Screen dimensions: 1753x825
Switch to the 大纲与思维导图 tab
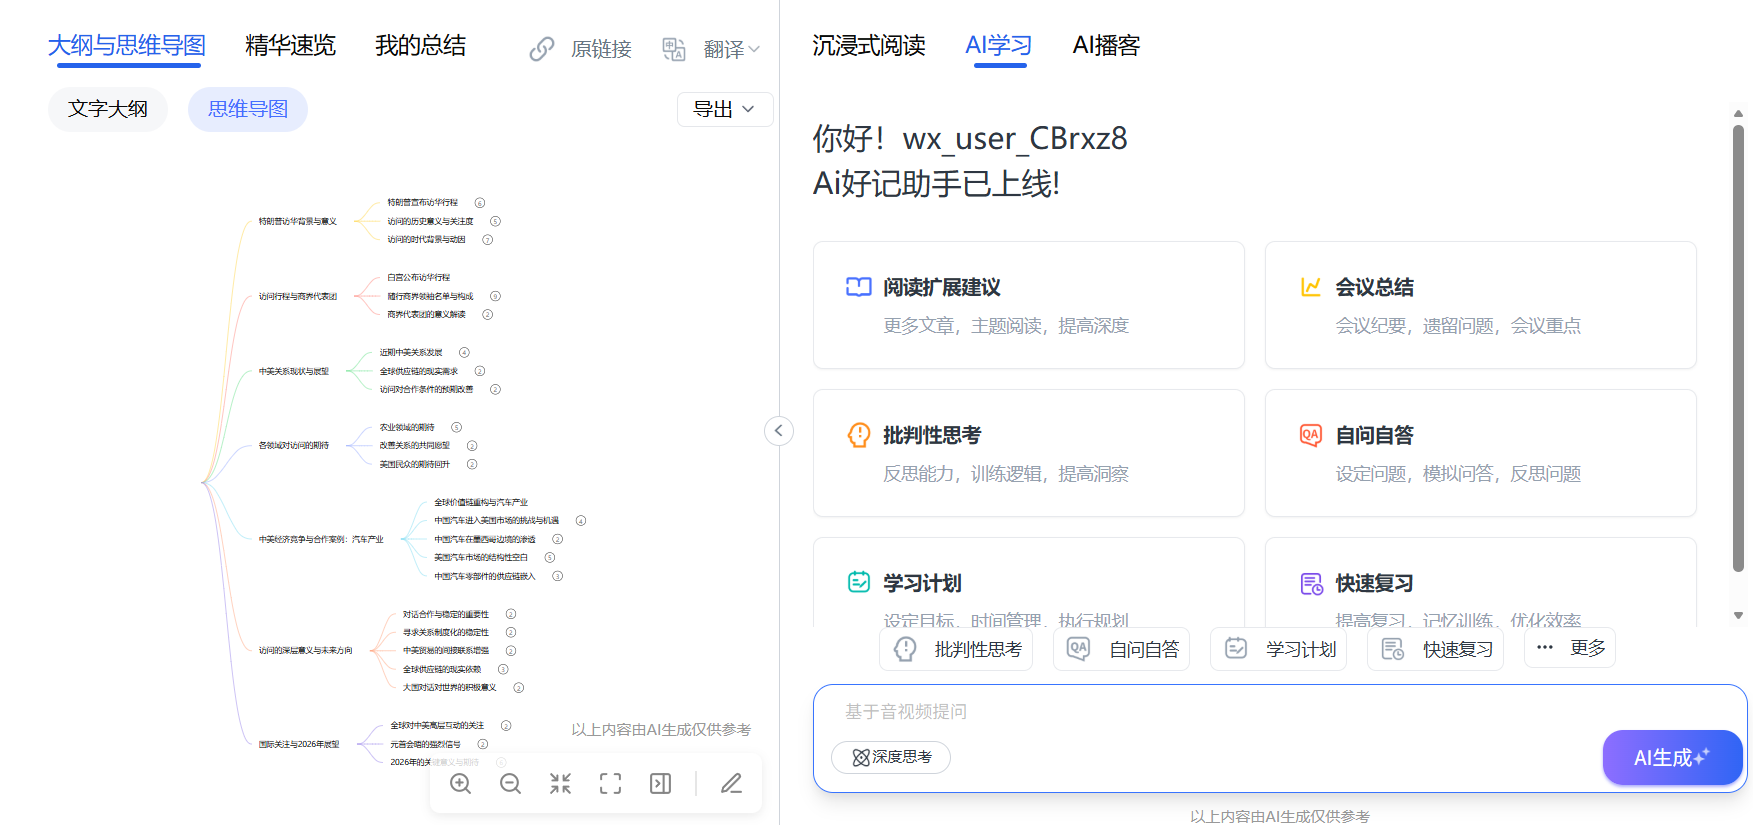tap(127, 46)
